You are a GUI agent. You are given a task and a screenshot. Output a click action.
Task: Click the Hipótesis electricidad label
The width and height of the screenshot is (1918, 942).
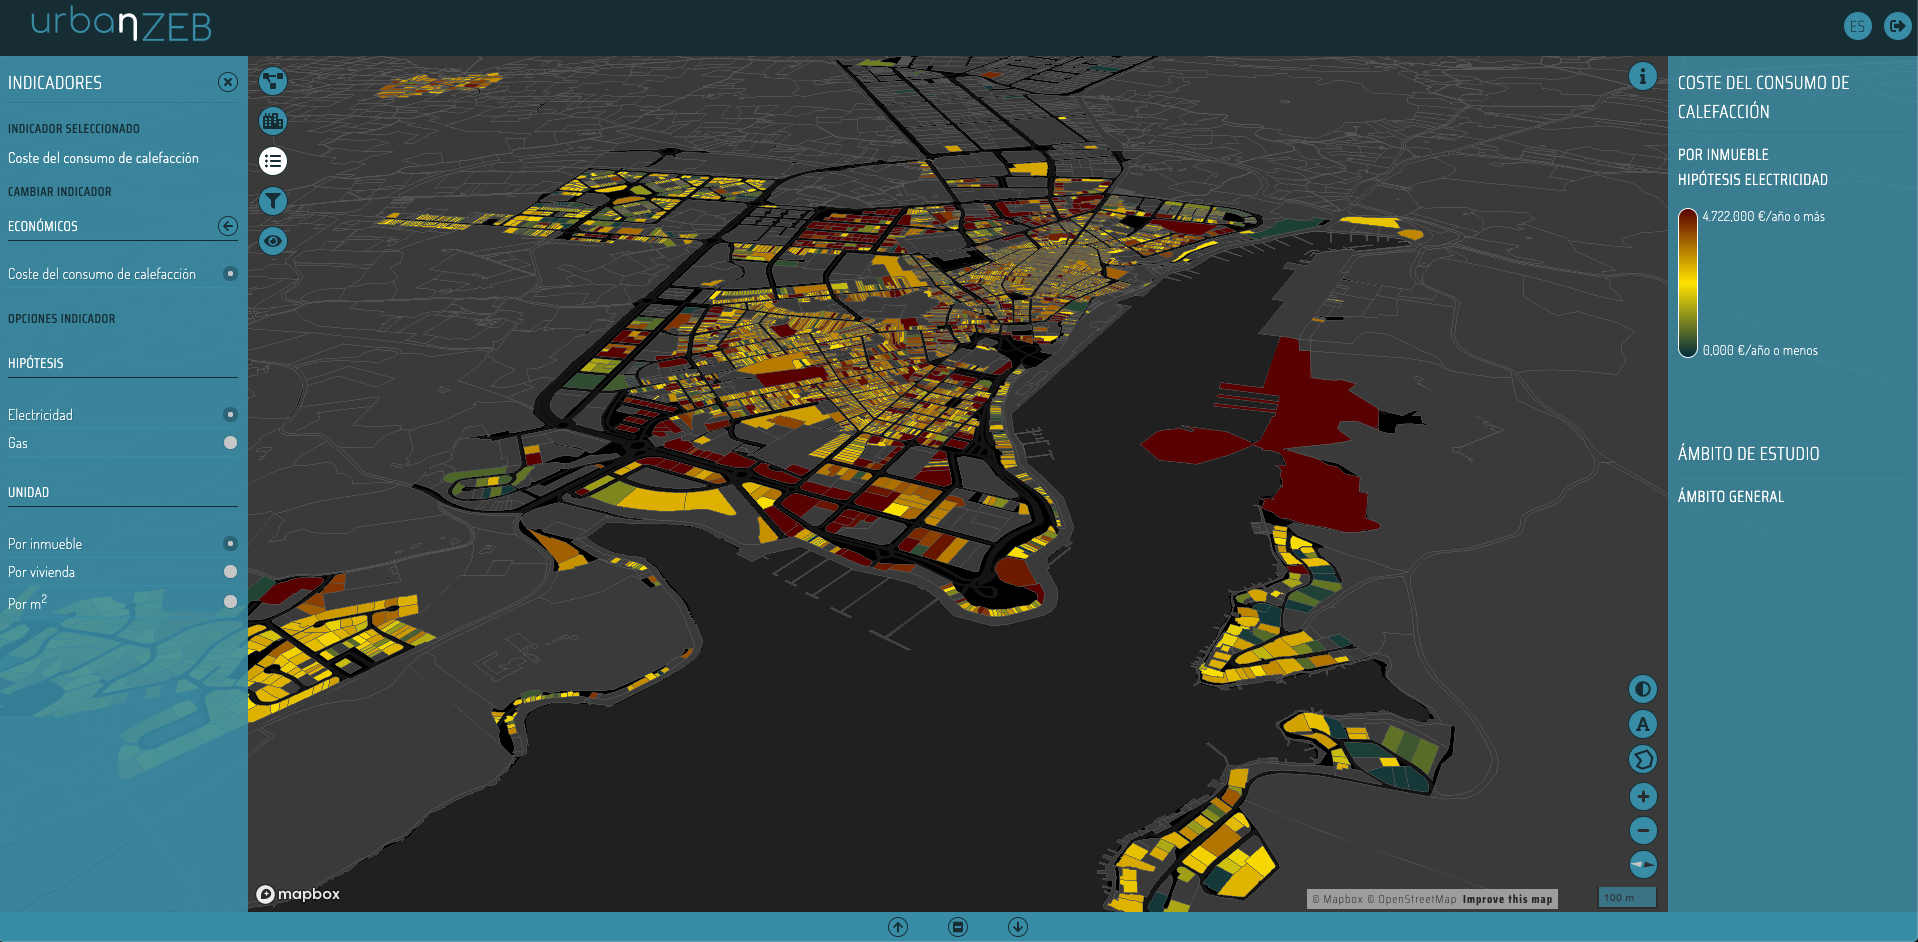pyautogui.click(x=1753, y=180)
